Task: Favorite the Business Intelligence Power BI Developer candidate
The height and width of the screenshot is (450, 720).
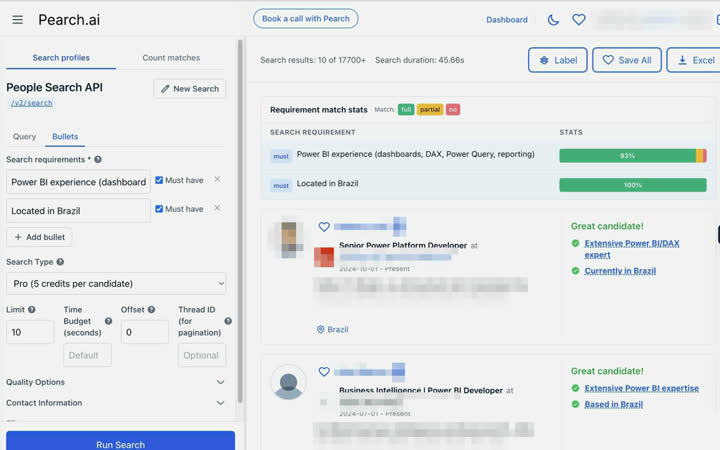Action: [x=324, y=371]
